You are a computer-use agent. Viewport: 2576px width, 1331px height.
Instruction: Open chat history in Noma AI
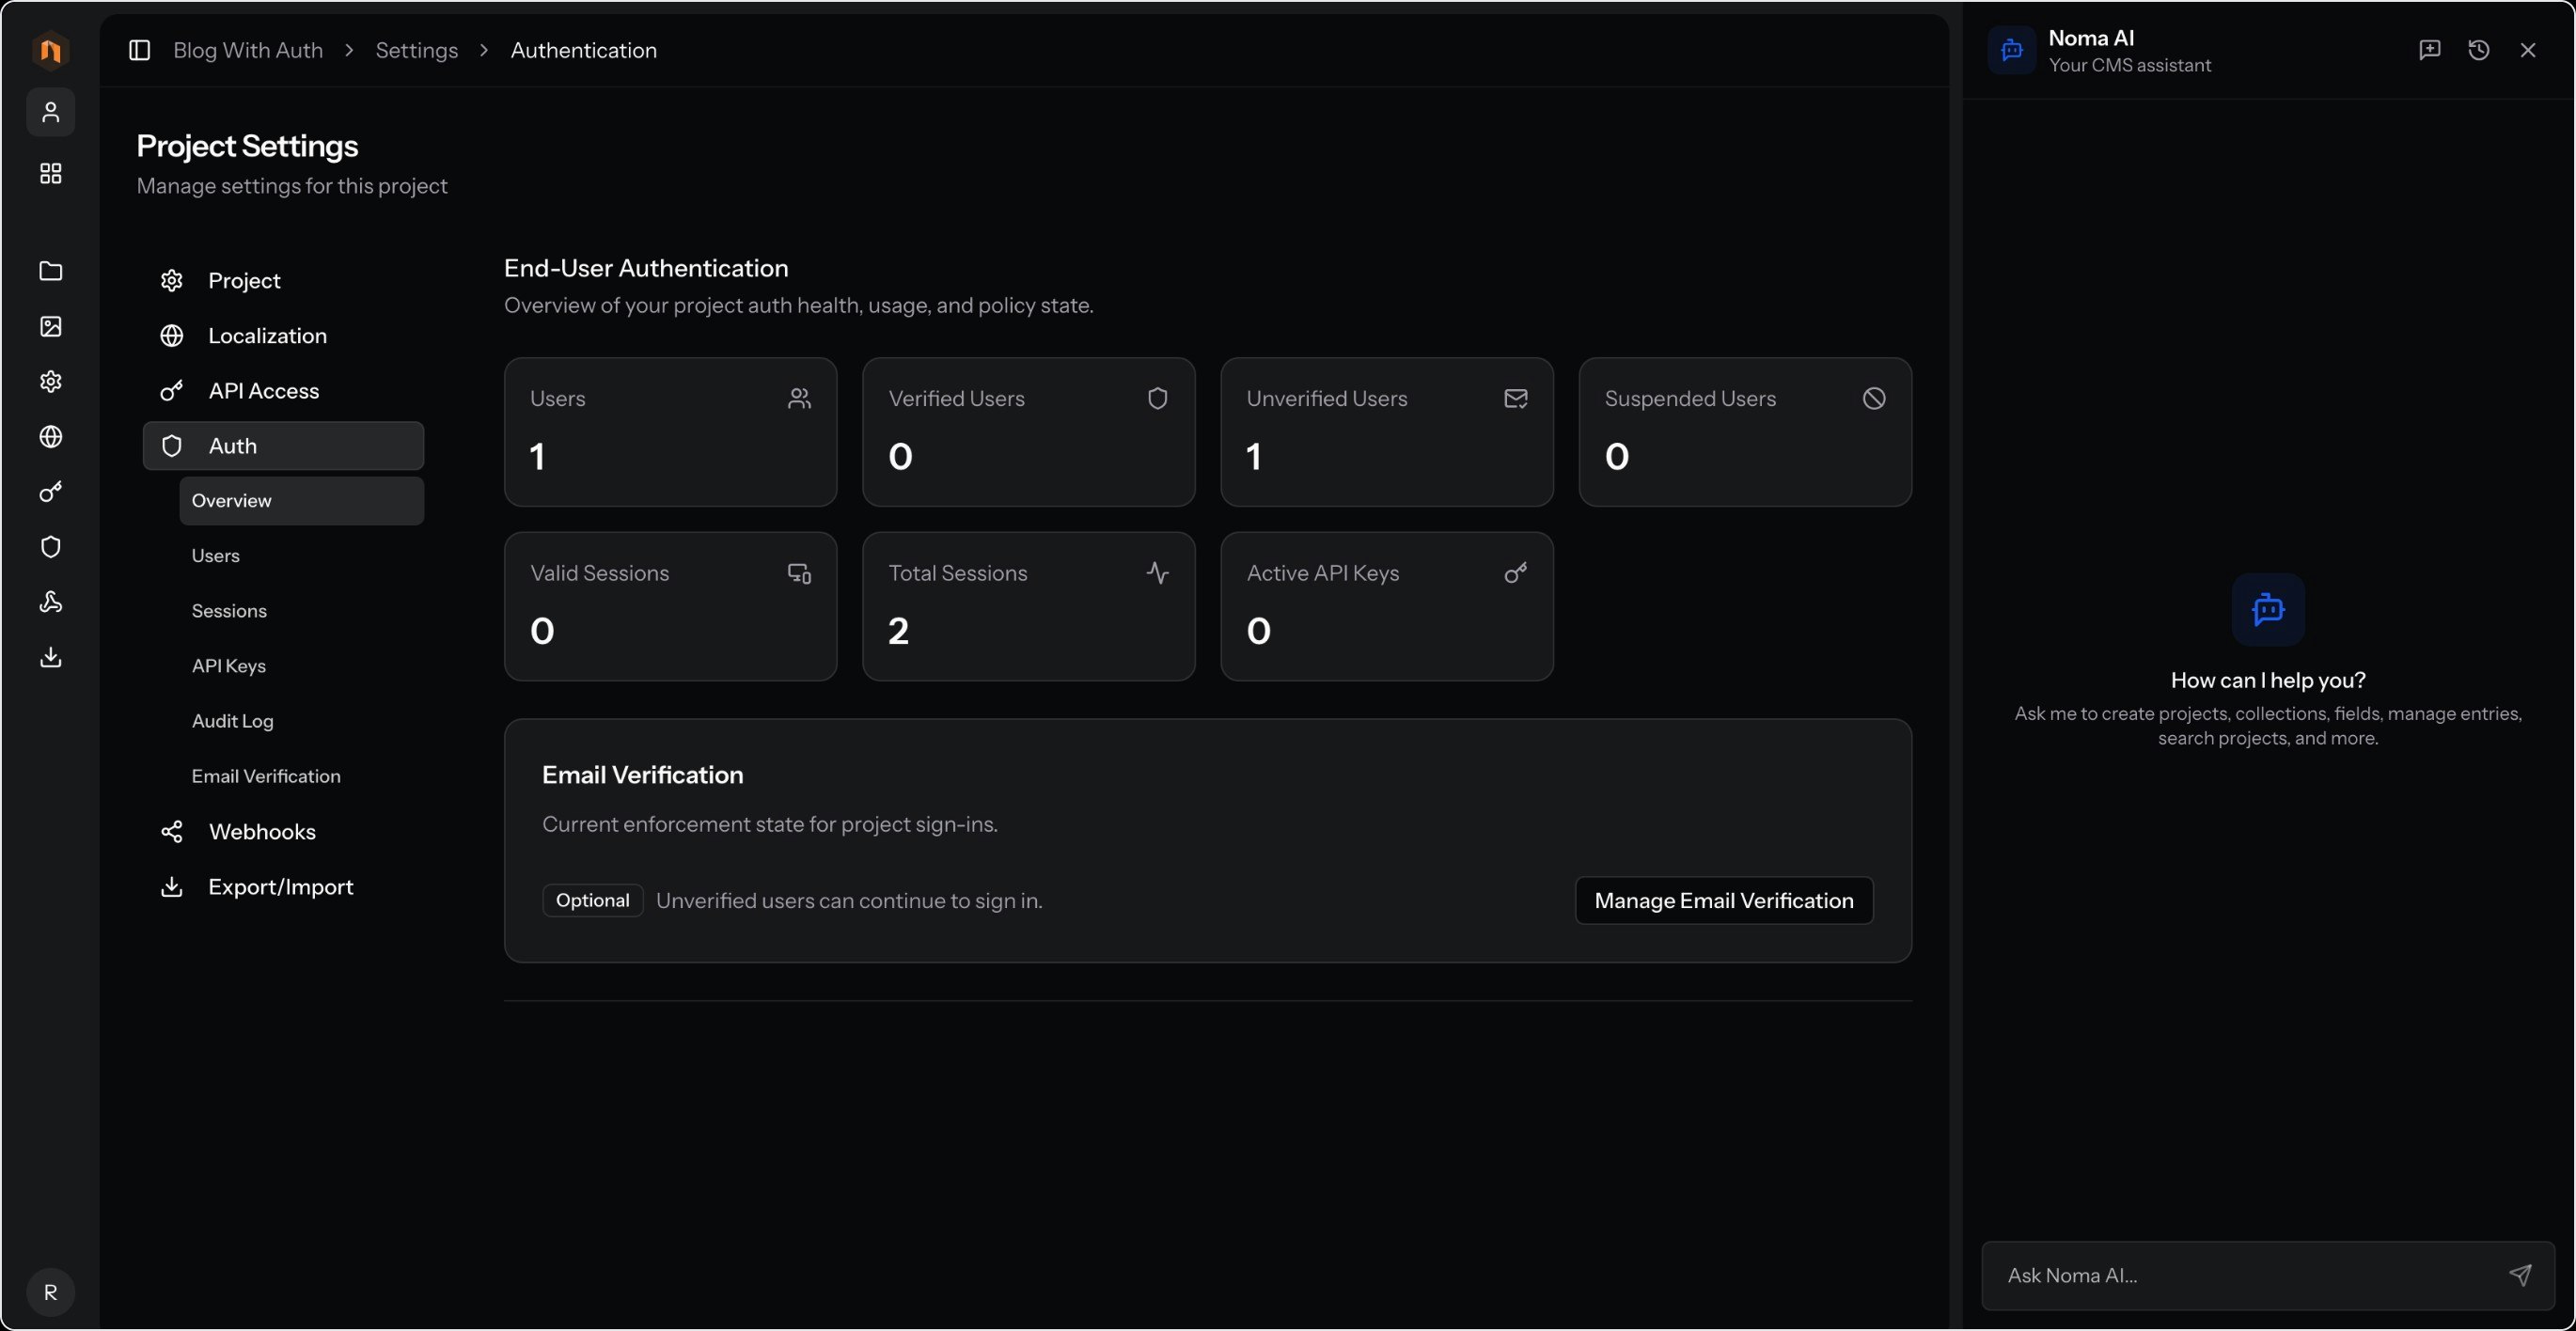point(2478,50)
